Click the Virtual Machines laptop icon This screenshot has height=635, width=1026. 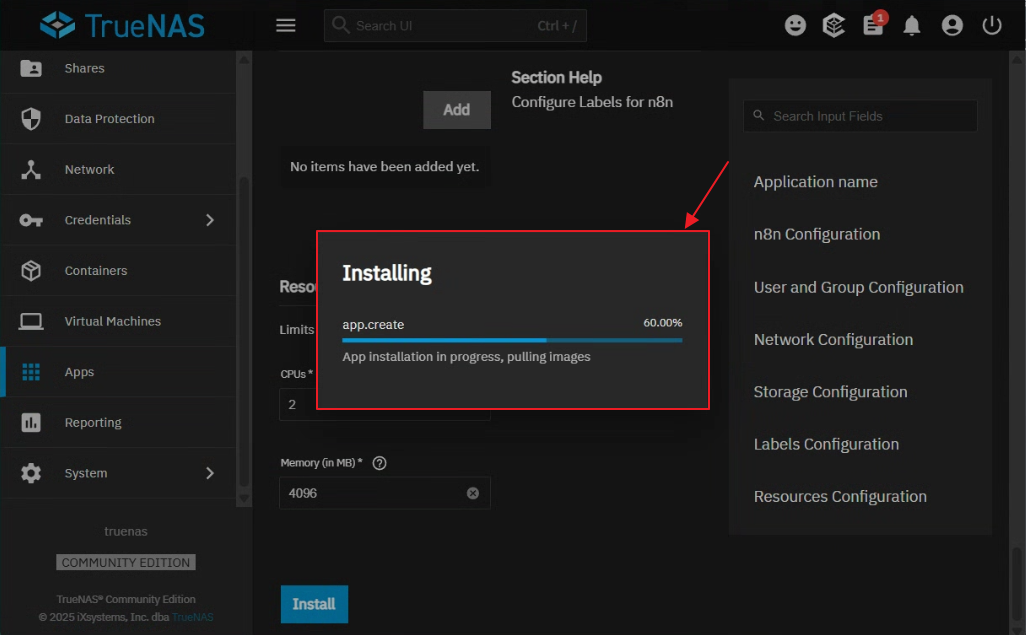click(31, 321)
